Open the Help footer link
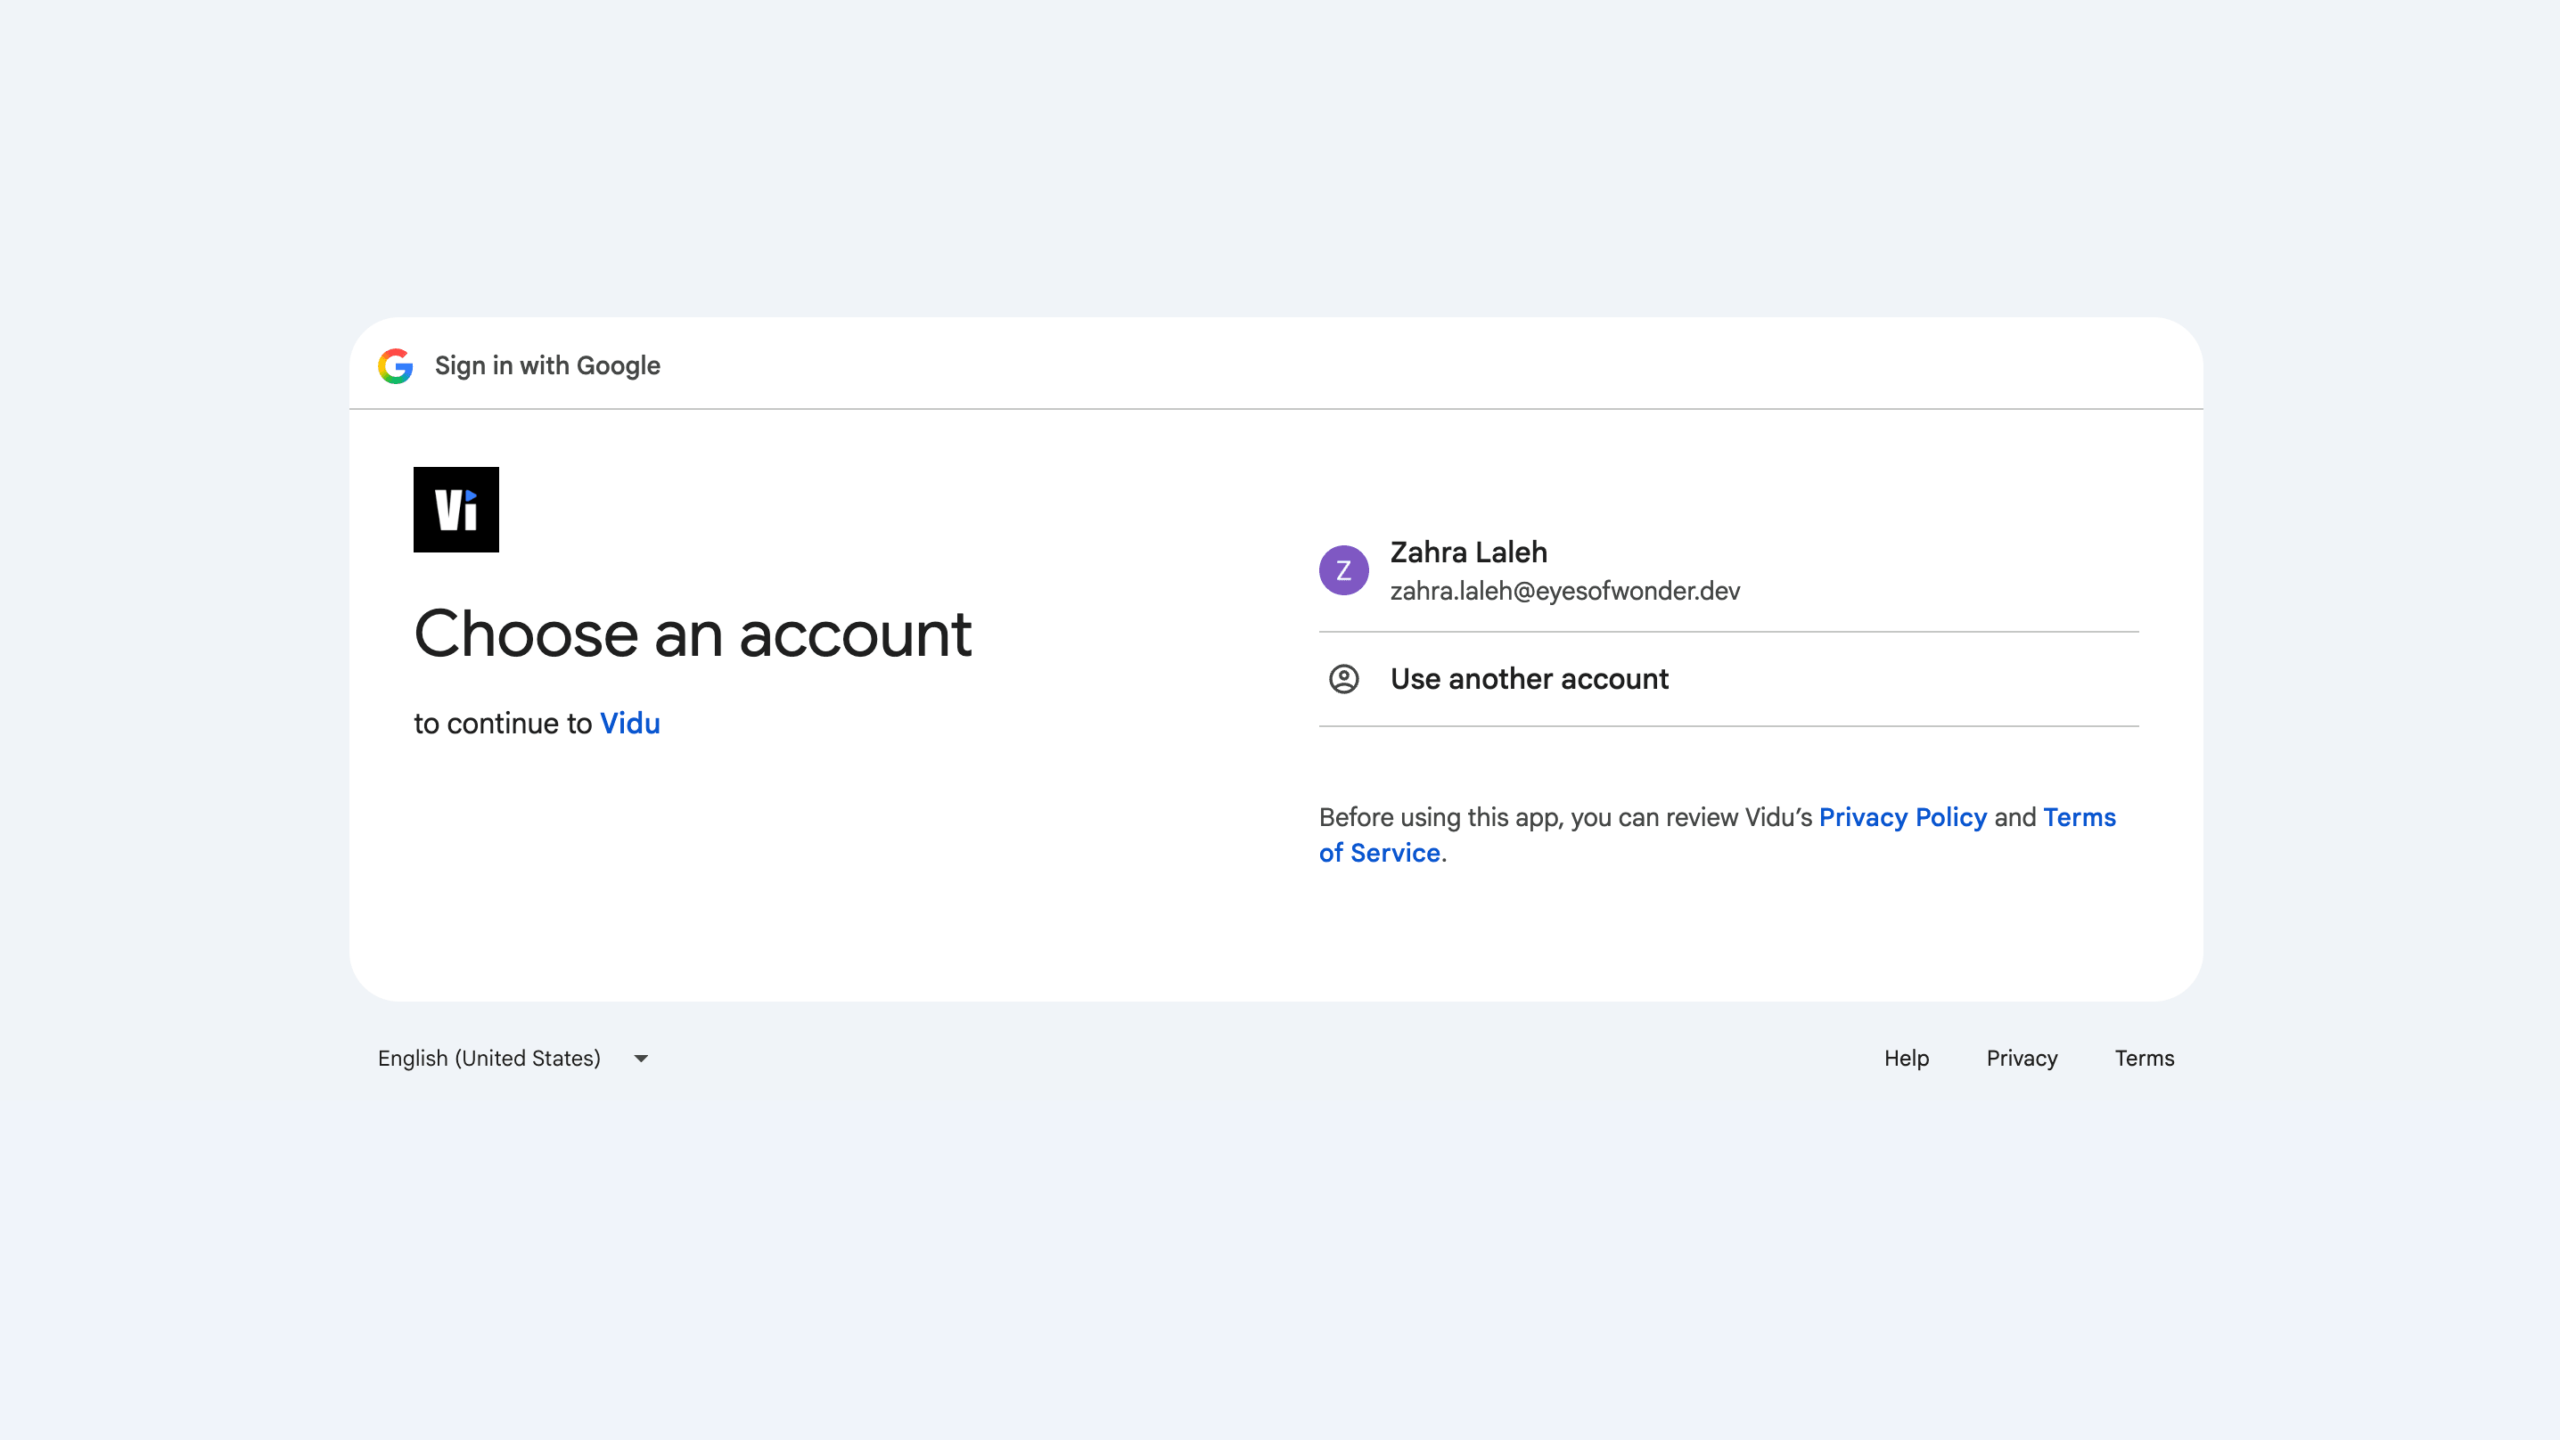This screenshot has width=2560, height=1440. [x=1906, y=1058]
